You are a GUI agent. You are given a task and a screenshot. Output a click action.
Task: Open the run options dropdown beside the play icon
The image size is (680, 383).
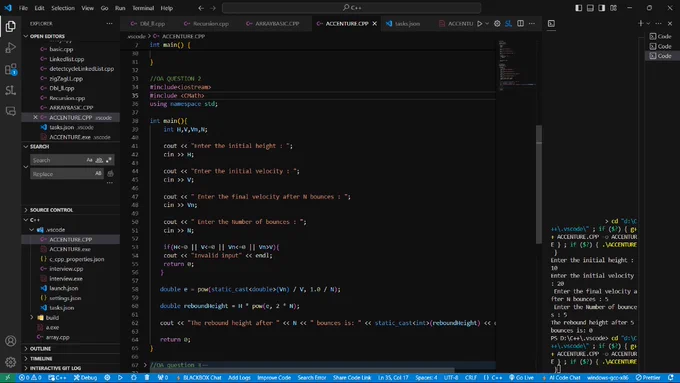[x=487, y=23]
